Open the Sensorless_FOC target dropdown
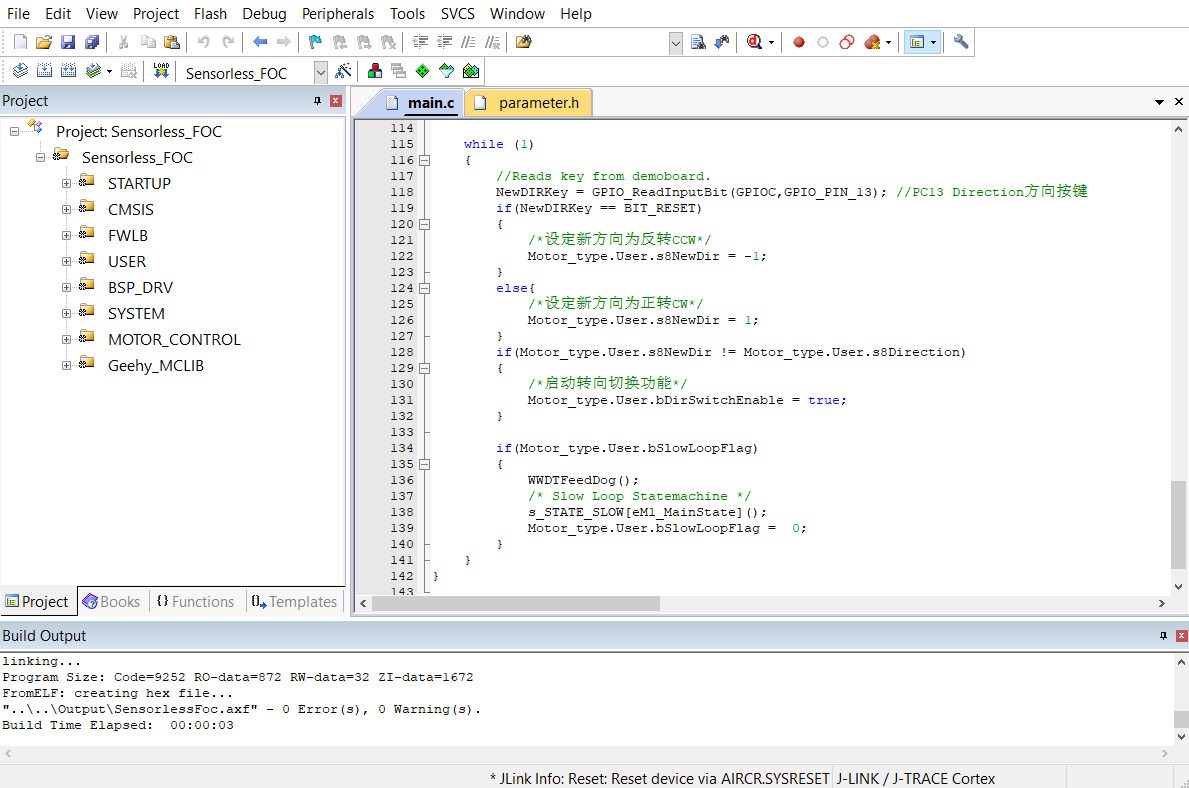This screenshot has width=1189, height=788. pos(320,72)
